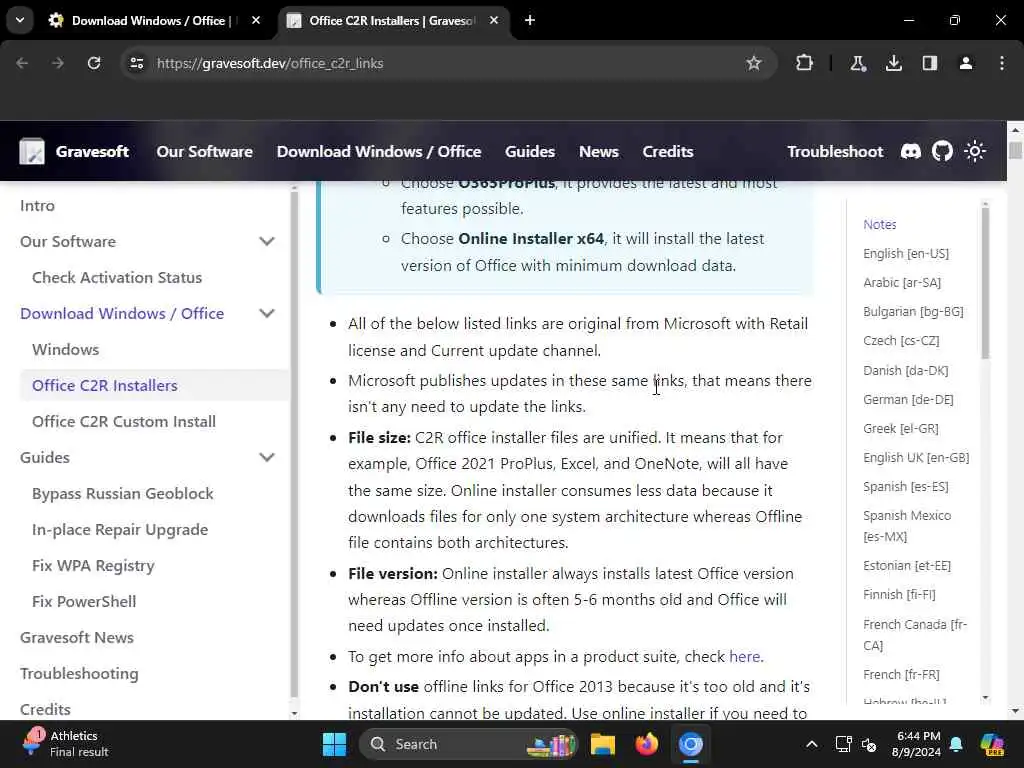Open the GitHub icon link
Viewport: 1024px width, 768px height.
pos(942,152)
